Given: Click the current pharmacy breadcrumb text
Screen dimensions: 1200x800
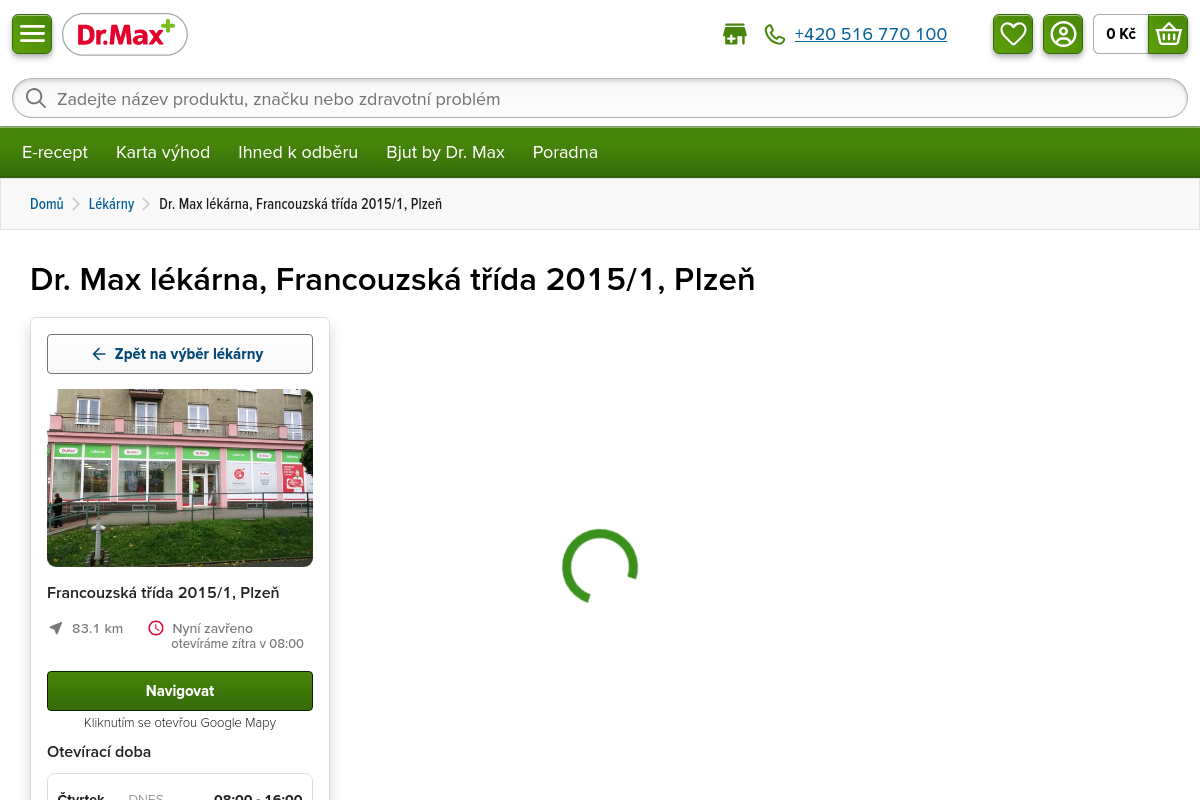Looking at the screenshot, I should pos(300,204).
